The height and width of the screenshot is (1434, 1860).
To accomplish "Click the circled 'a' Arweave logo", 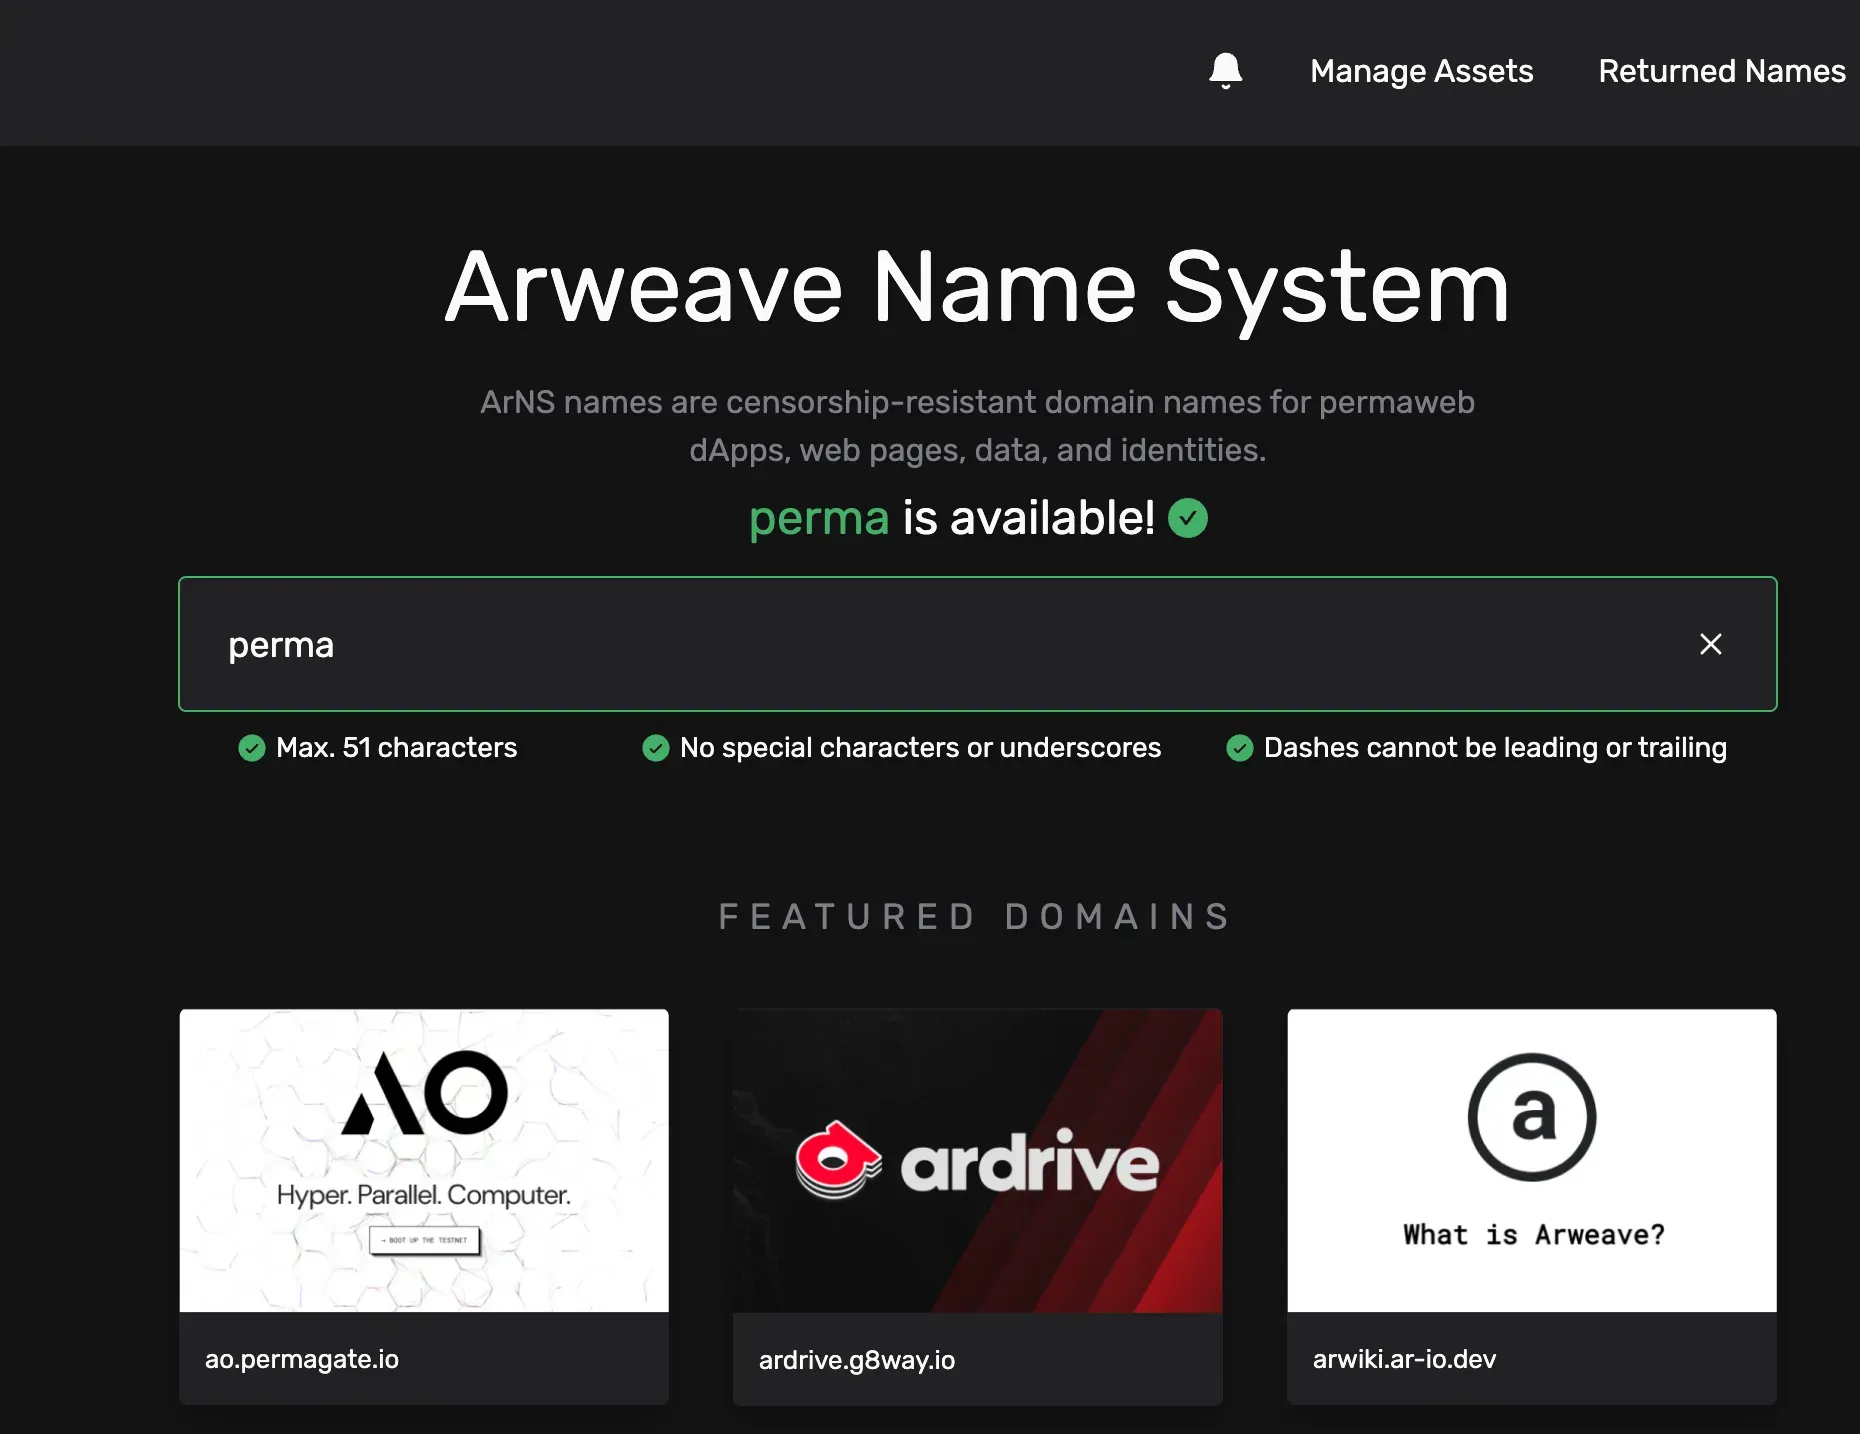I will [1532, 1117].
